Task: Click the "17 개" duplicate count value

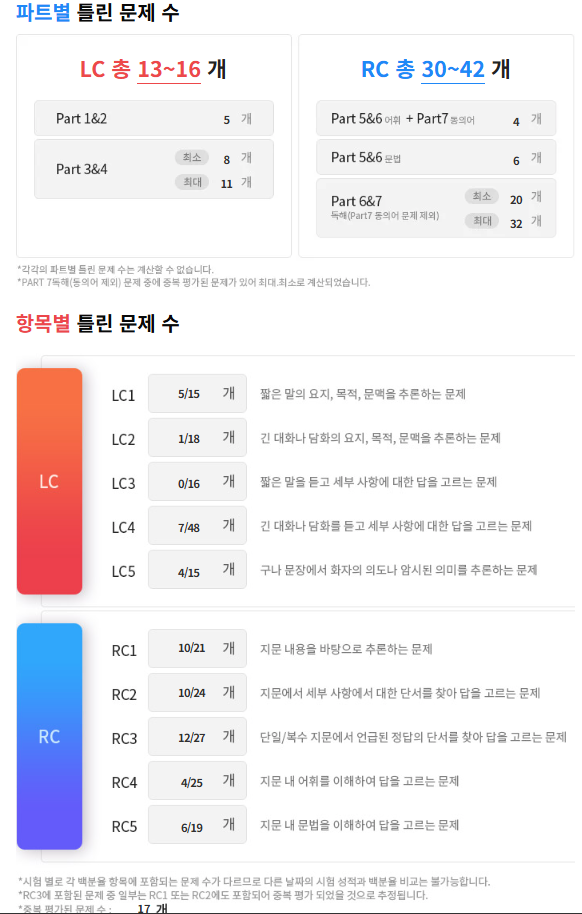Action: coord(153,908)
